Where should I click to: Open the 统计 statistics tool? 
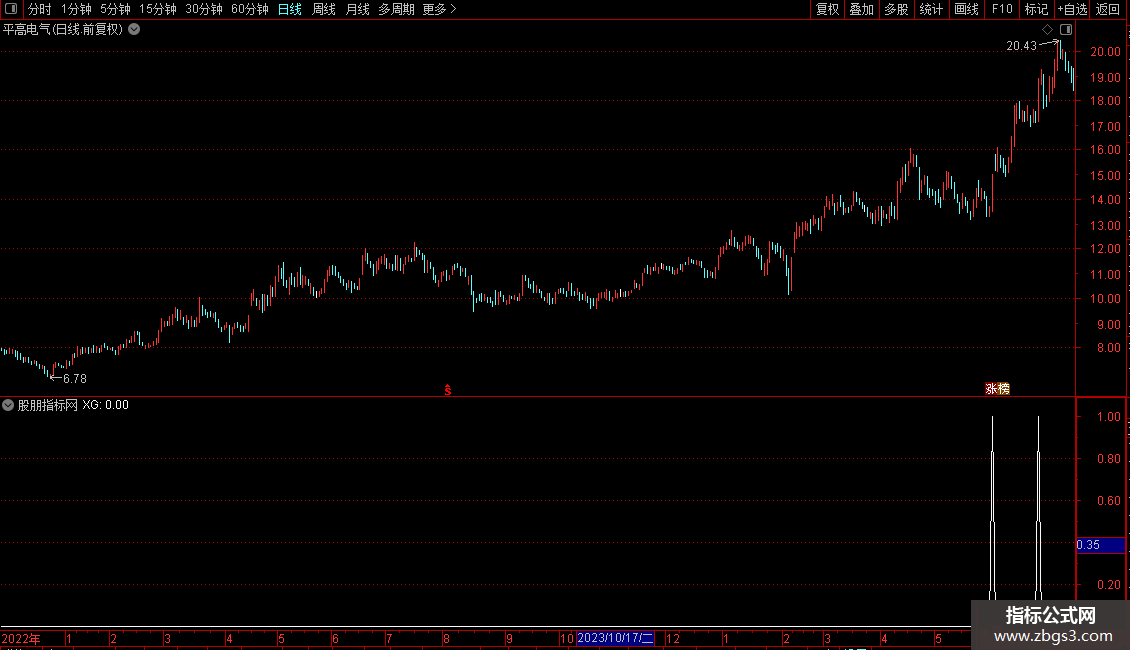coord(931,9)
